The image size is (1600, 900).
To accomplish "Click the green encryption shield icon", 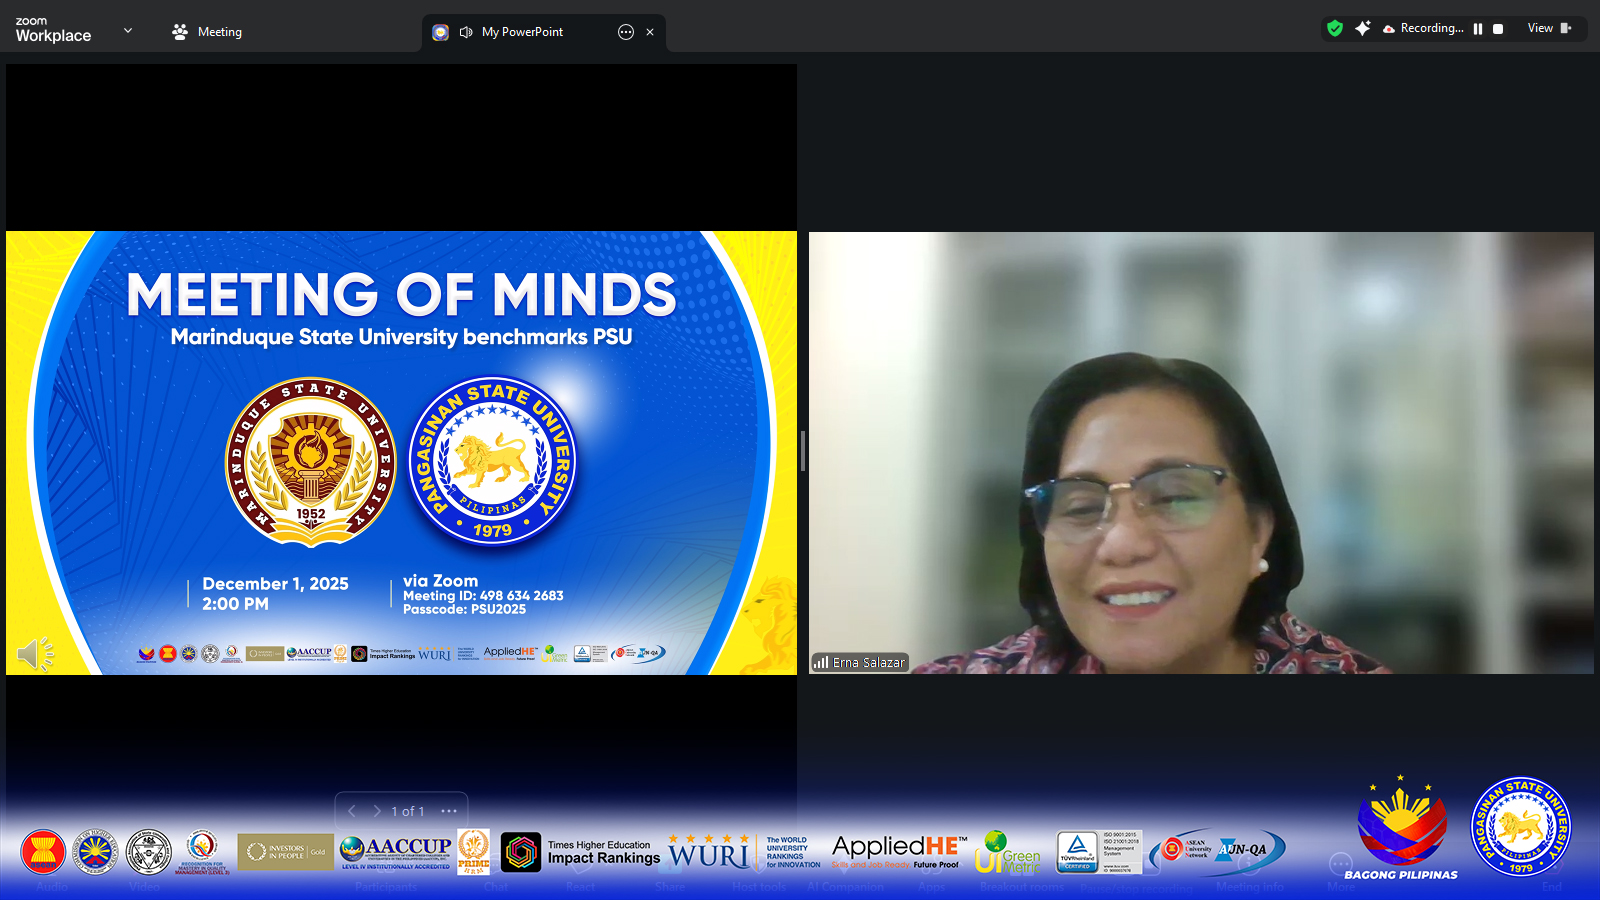I will (x=1335, y=28).
